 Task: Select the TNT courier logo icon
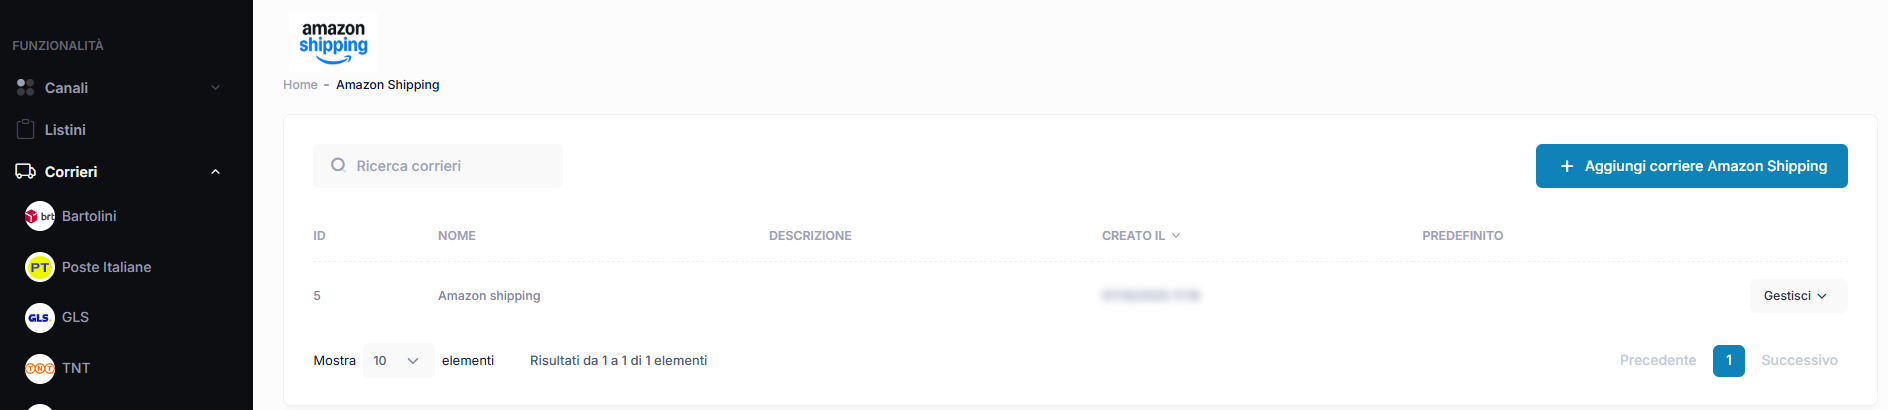(x=40, y=368)
